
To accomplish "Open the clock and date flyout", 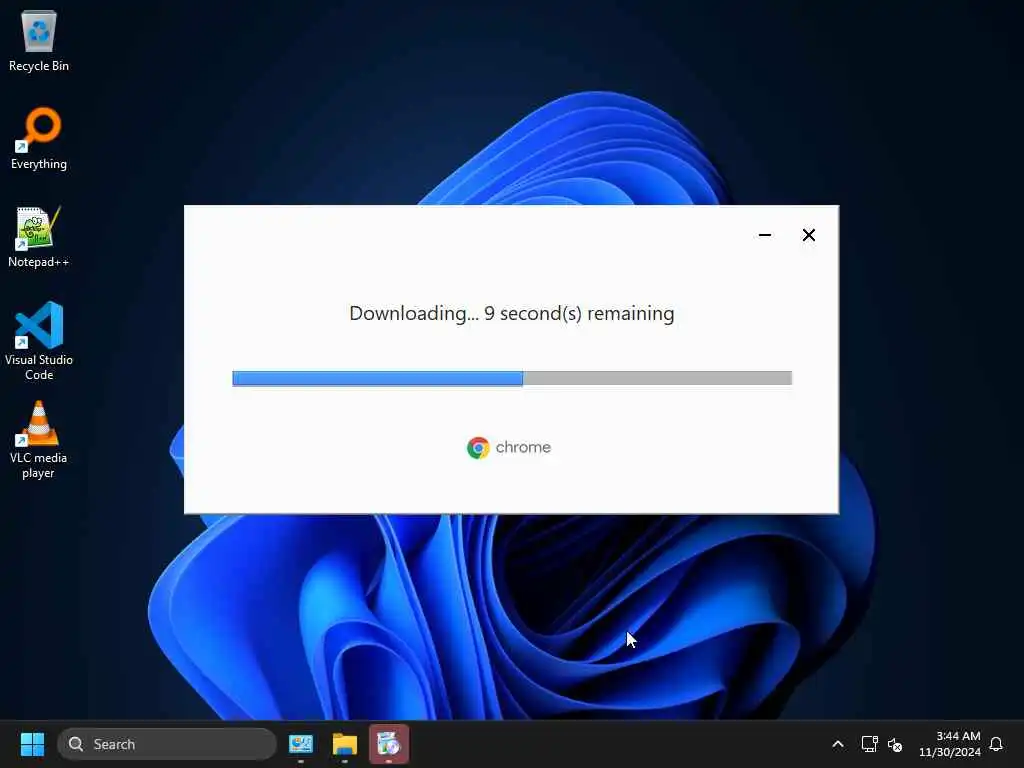I will point(950,744).
